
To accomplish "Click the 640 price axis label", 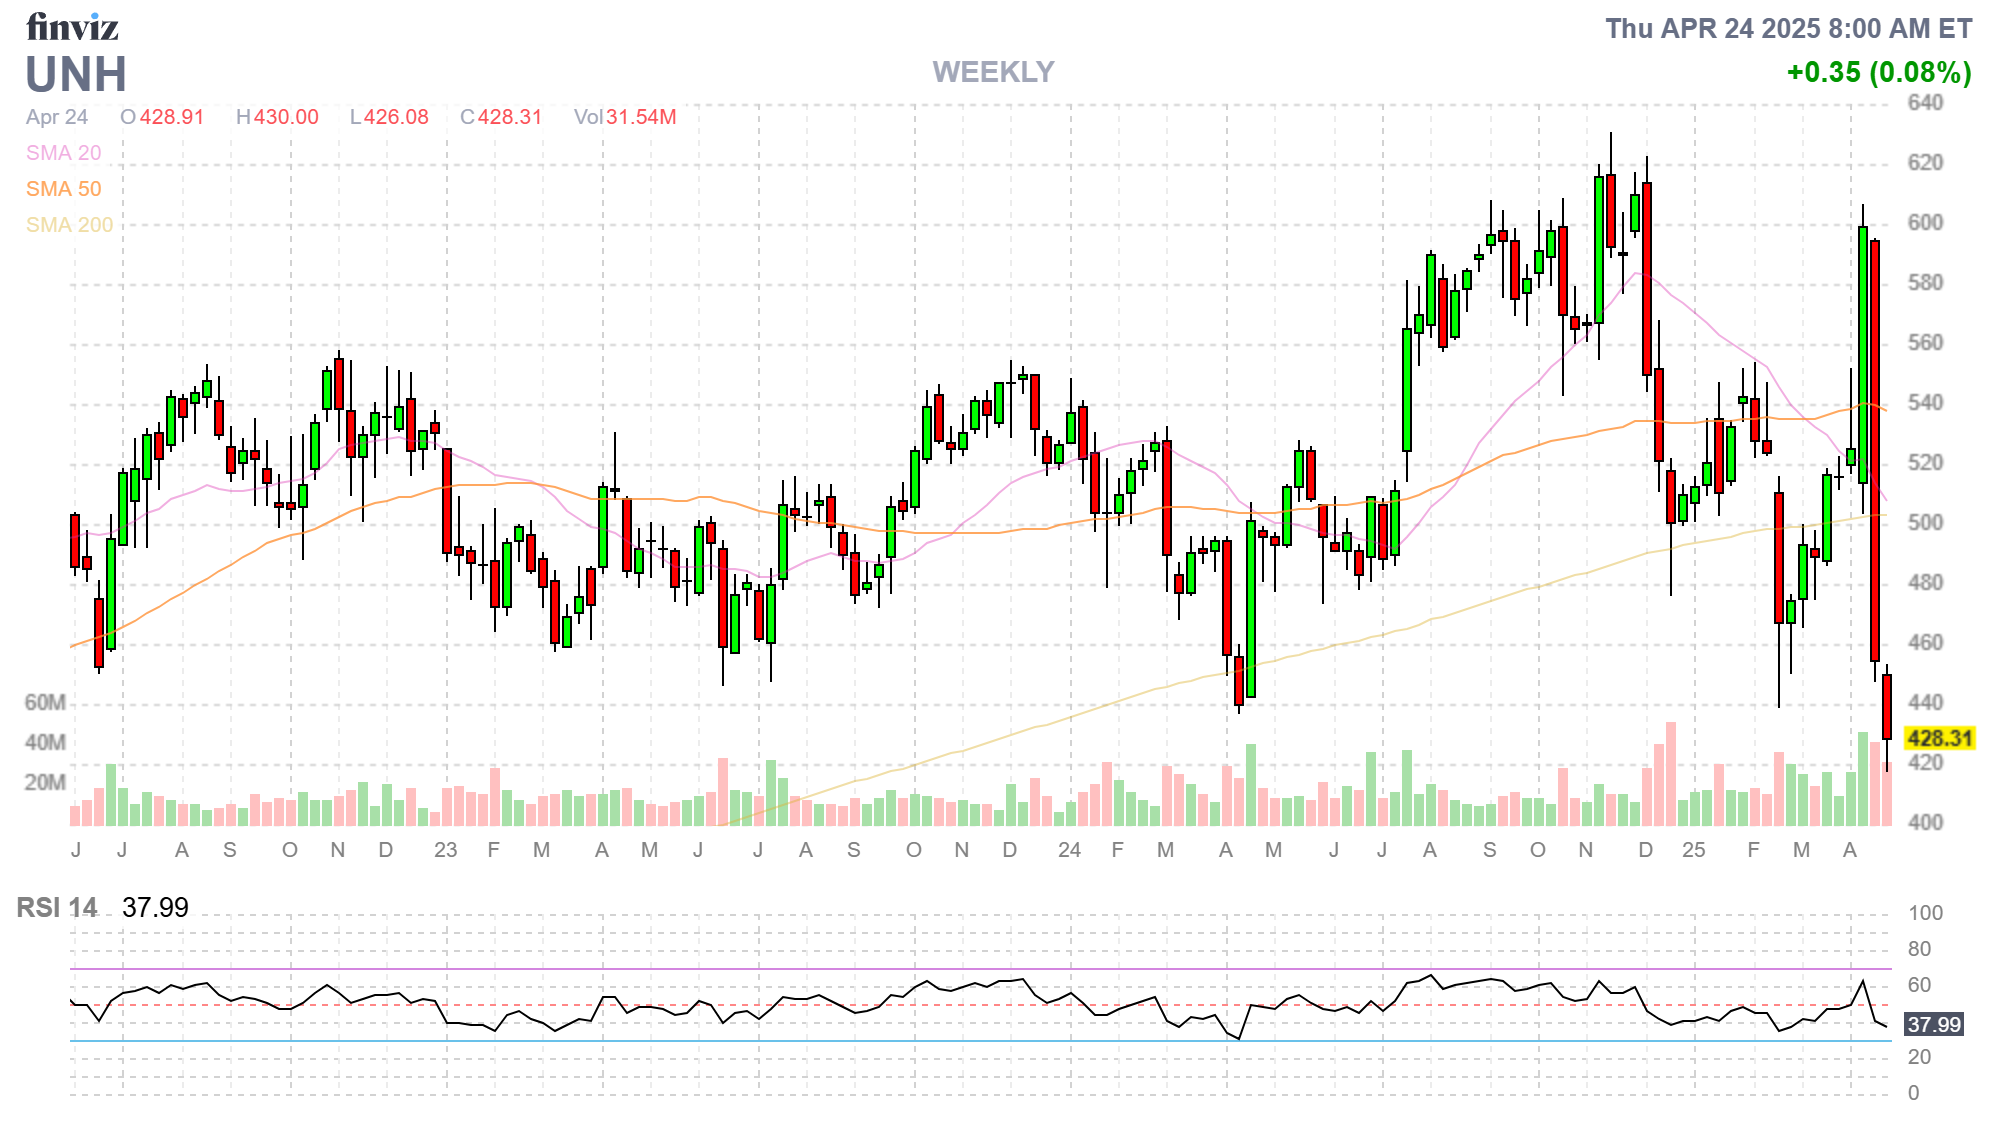I will click(1925, 103).
